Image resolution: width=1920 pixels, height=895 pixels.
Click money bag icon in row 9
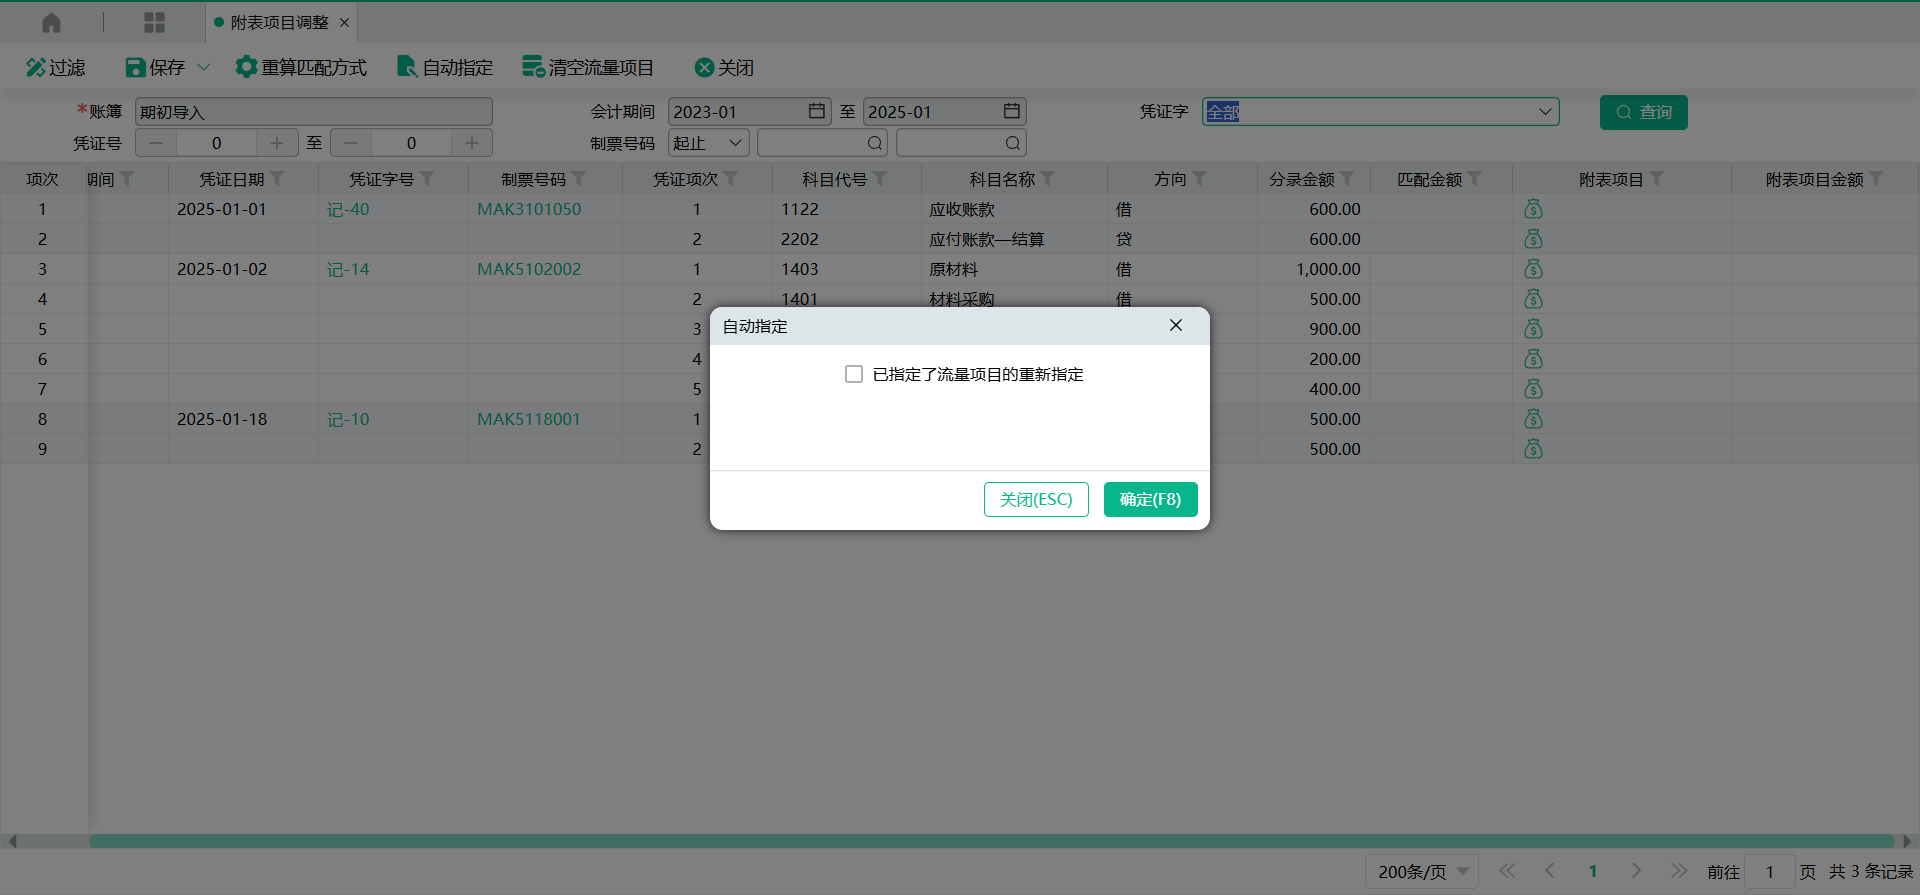click(x=1533, y=449)
